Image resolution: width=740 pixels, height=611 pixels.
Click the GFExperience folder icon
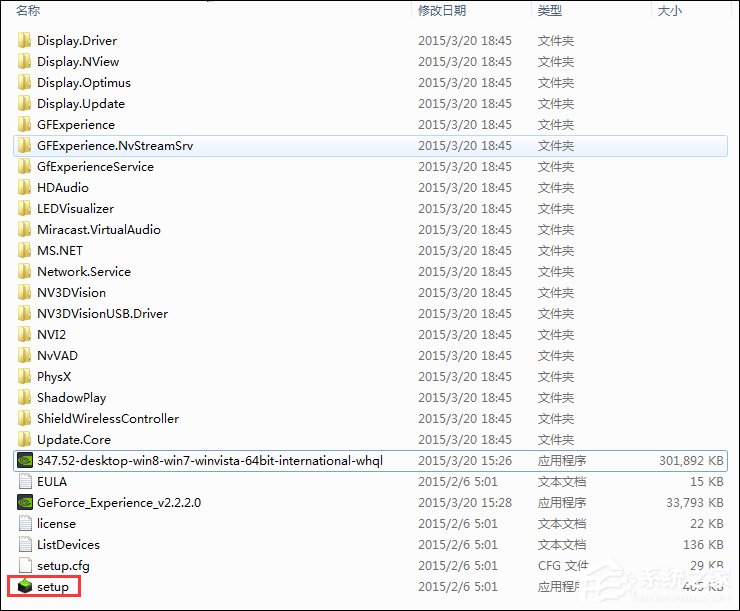pos(25,125)
